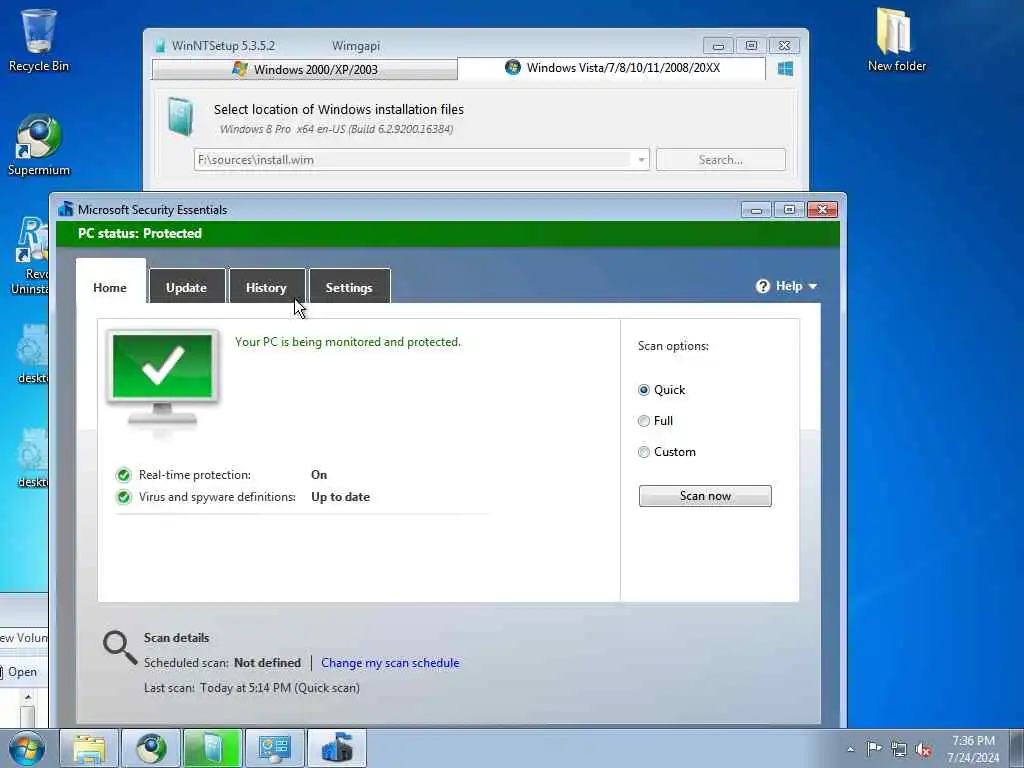Expand the Help dropdown arrow
This screenshot has height=768, width=1024.
tap(812, 287)
